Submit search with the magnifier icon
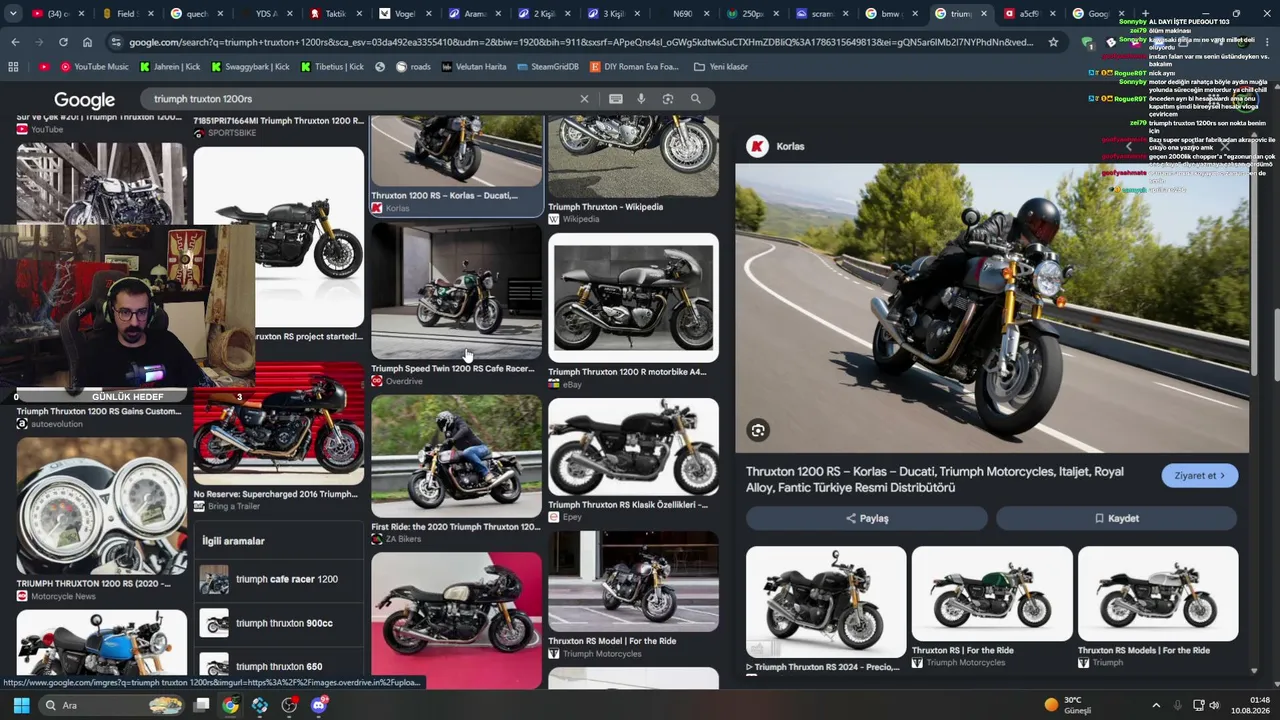This screenshot has width=1280, height=720. point(696,99)
